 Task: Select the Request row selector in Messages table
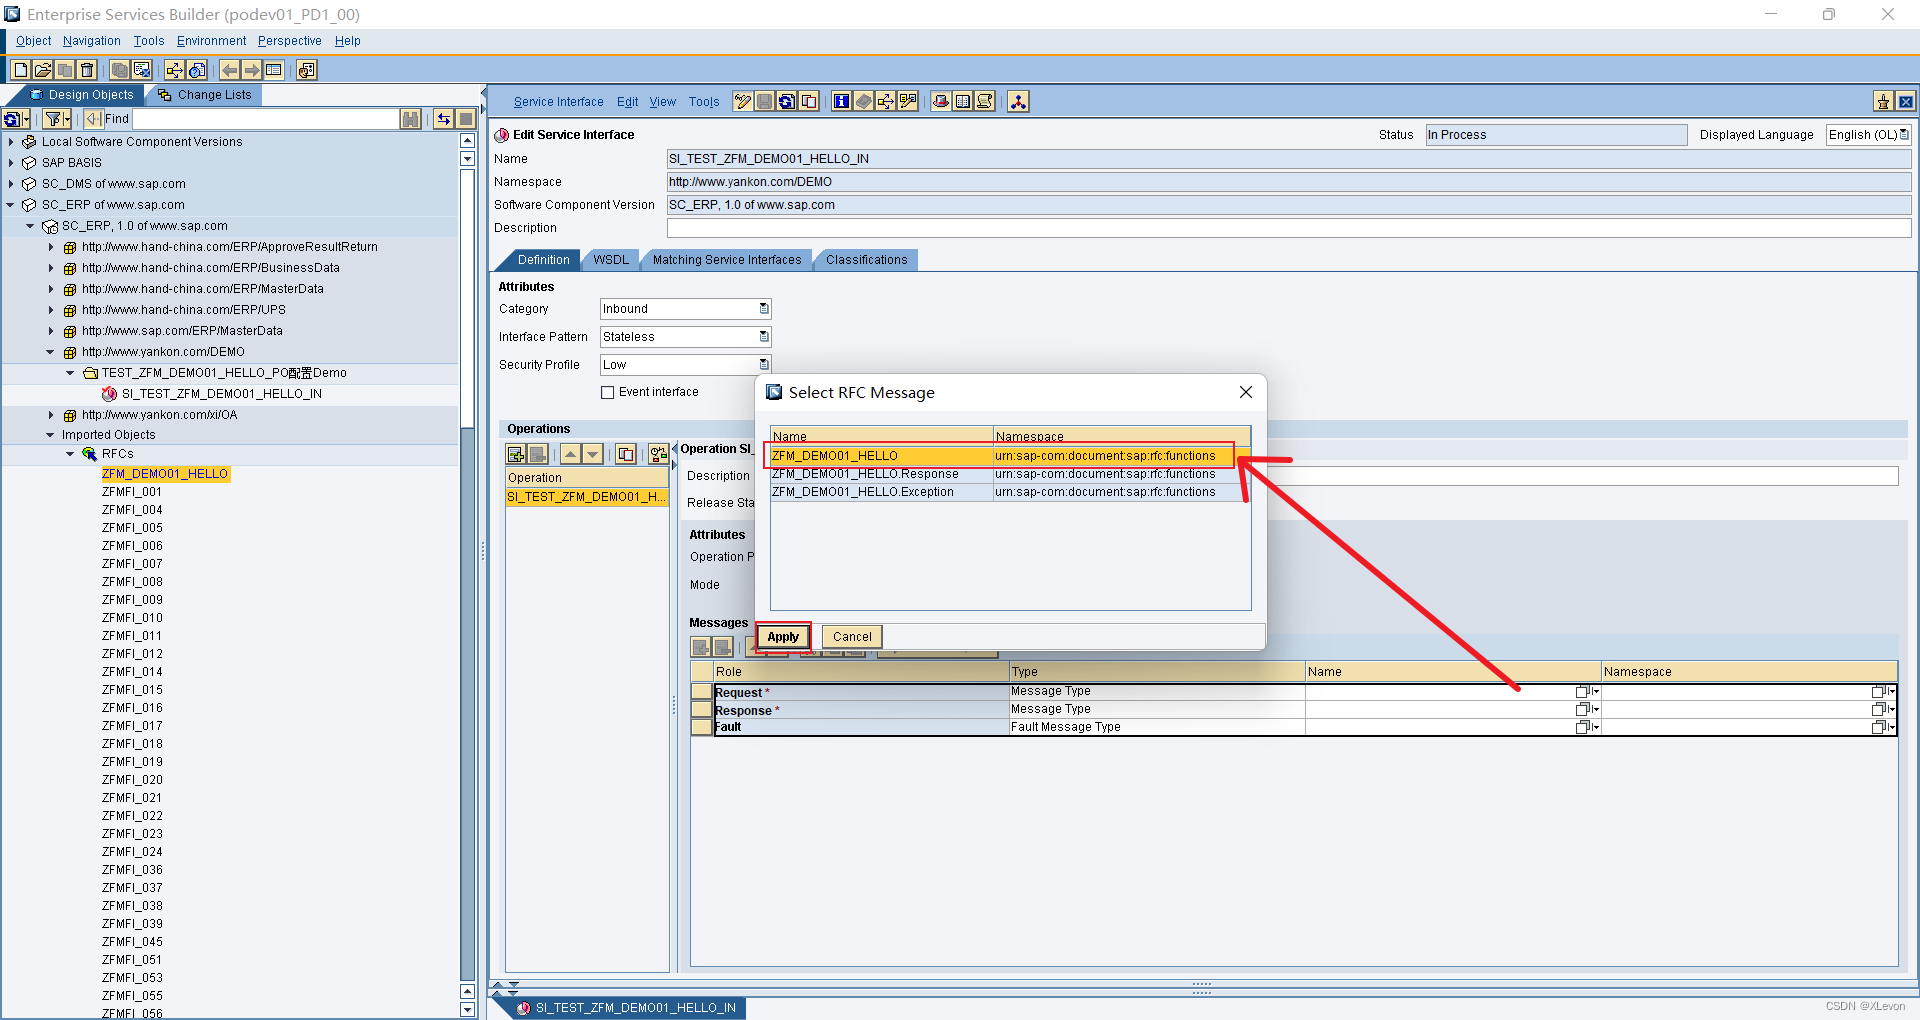coord(701,692)
